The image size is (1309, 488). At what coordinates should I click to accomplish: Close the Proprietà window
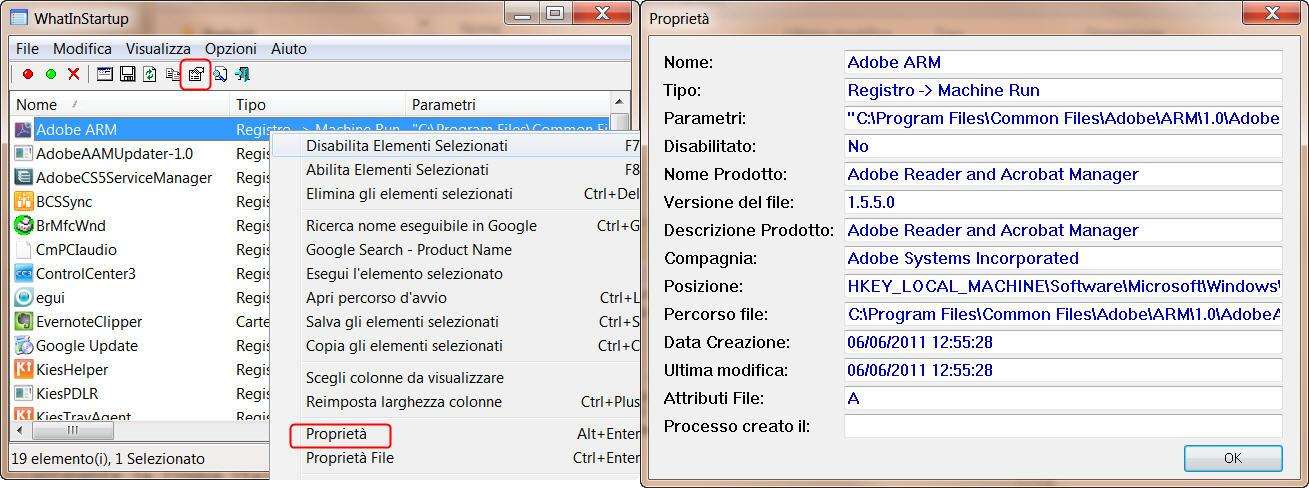coord(1270,14)
